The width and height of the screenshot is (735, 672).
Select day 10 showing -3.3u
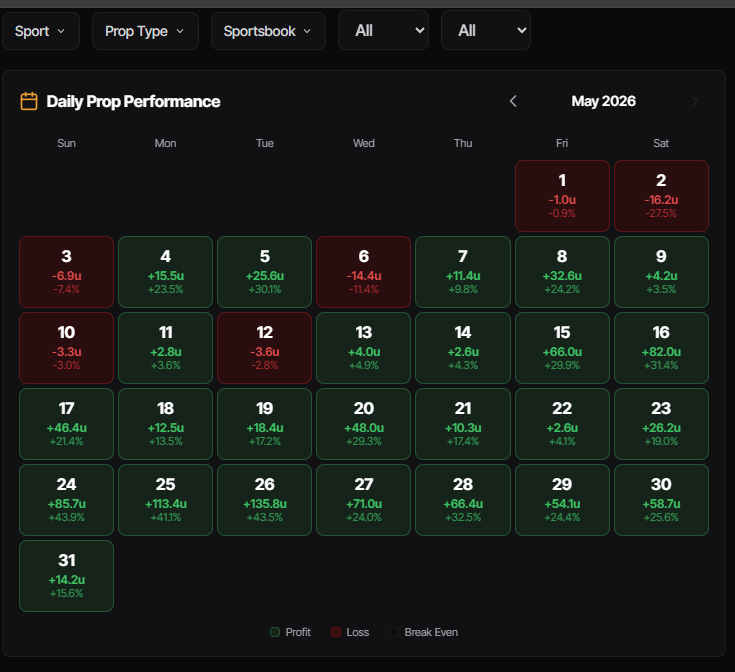pyautogui.click(x=67, y=348)
